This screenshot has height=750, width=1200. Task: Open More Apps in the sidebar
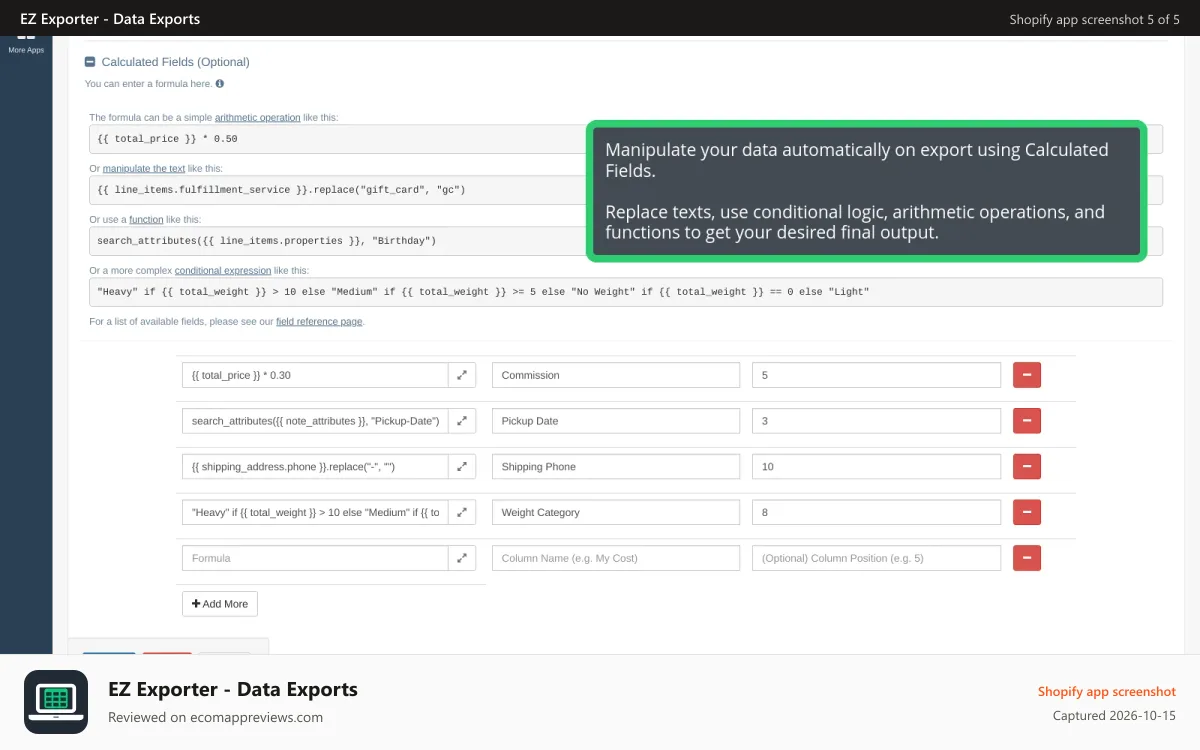pos(26,44)
